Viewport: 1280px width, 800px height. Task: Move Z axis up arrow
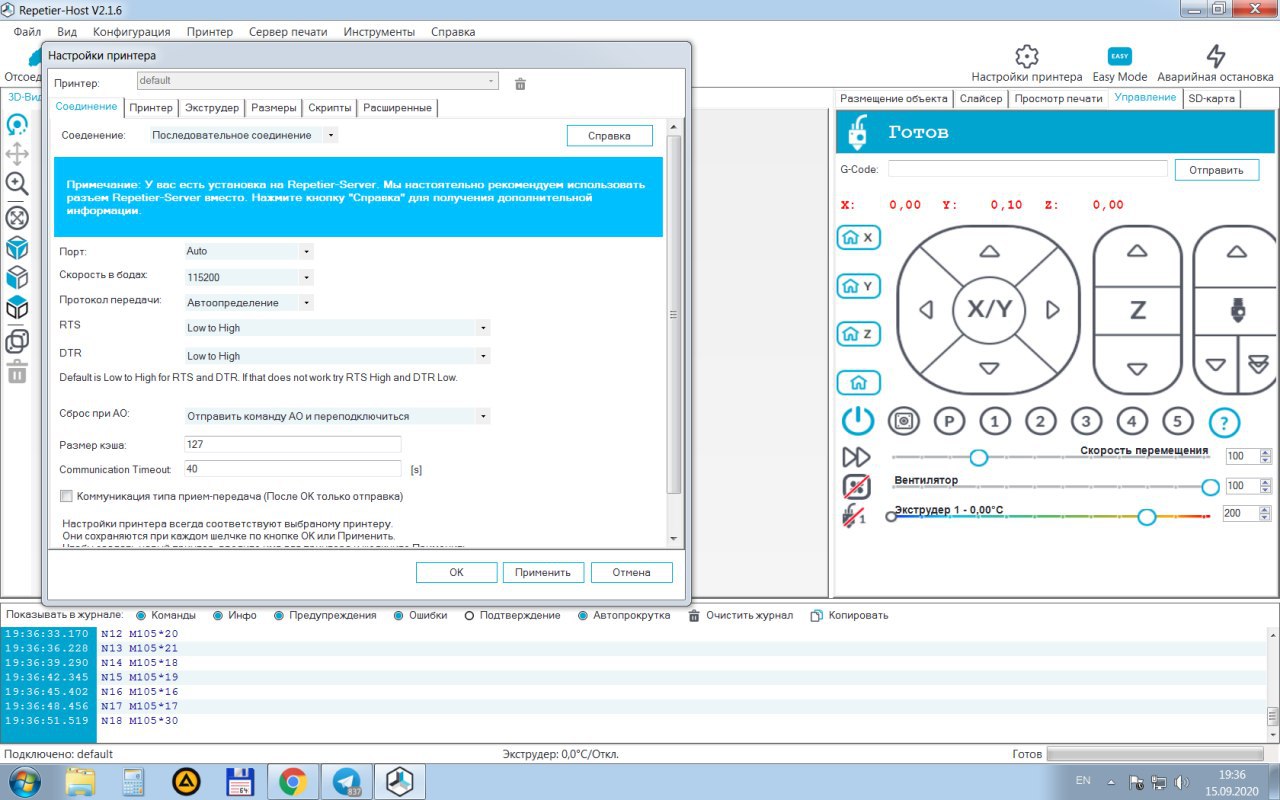pyautogui.click(x=1137, y=251)
